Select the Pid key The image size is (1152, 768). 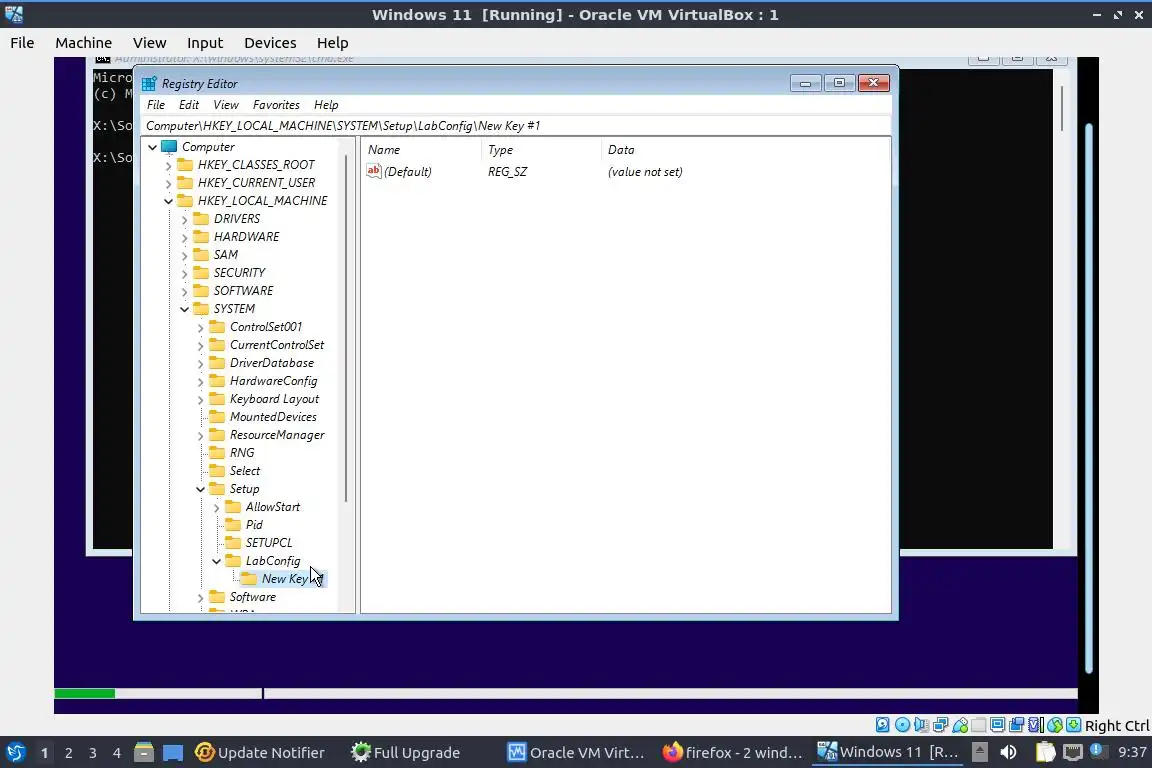tap(254, 525)
